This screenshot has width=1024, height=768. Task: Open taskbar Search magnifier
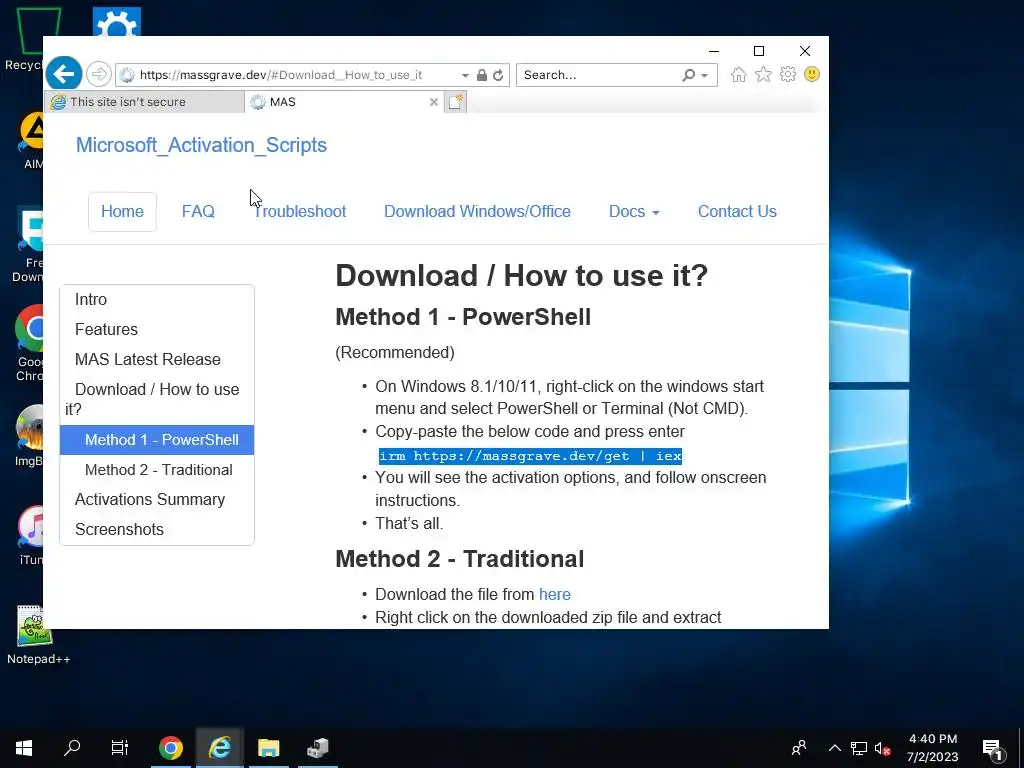pos(72,748)
